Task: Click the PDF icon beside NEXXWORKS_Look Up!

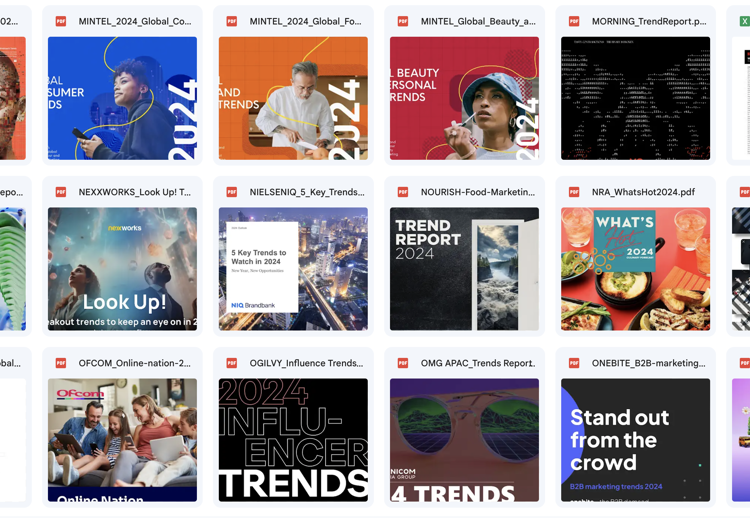Action: point(61,192)
